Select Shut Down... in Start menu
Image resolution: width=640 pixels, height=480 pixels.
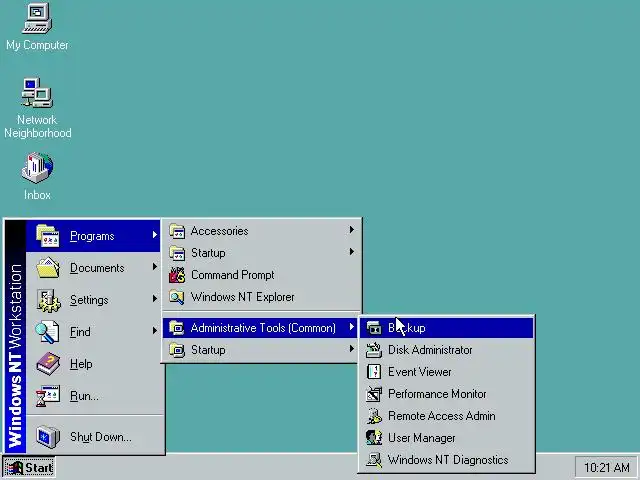(x=95, y=436)
